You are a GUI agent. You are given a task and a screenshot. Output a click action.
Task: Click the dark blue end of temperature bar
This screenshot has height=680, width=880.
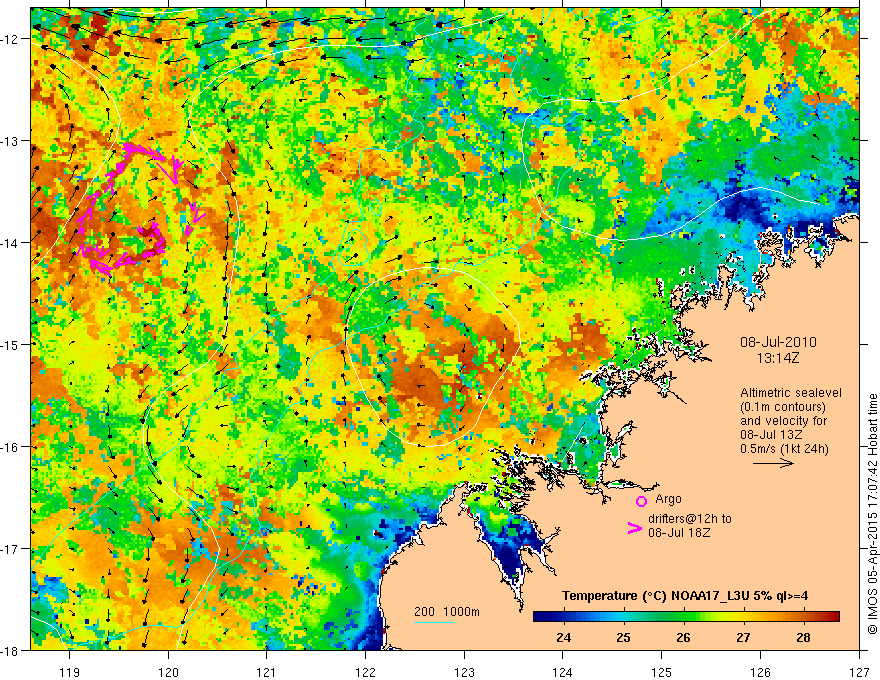click(x=539, y=617)
